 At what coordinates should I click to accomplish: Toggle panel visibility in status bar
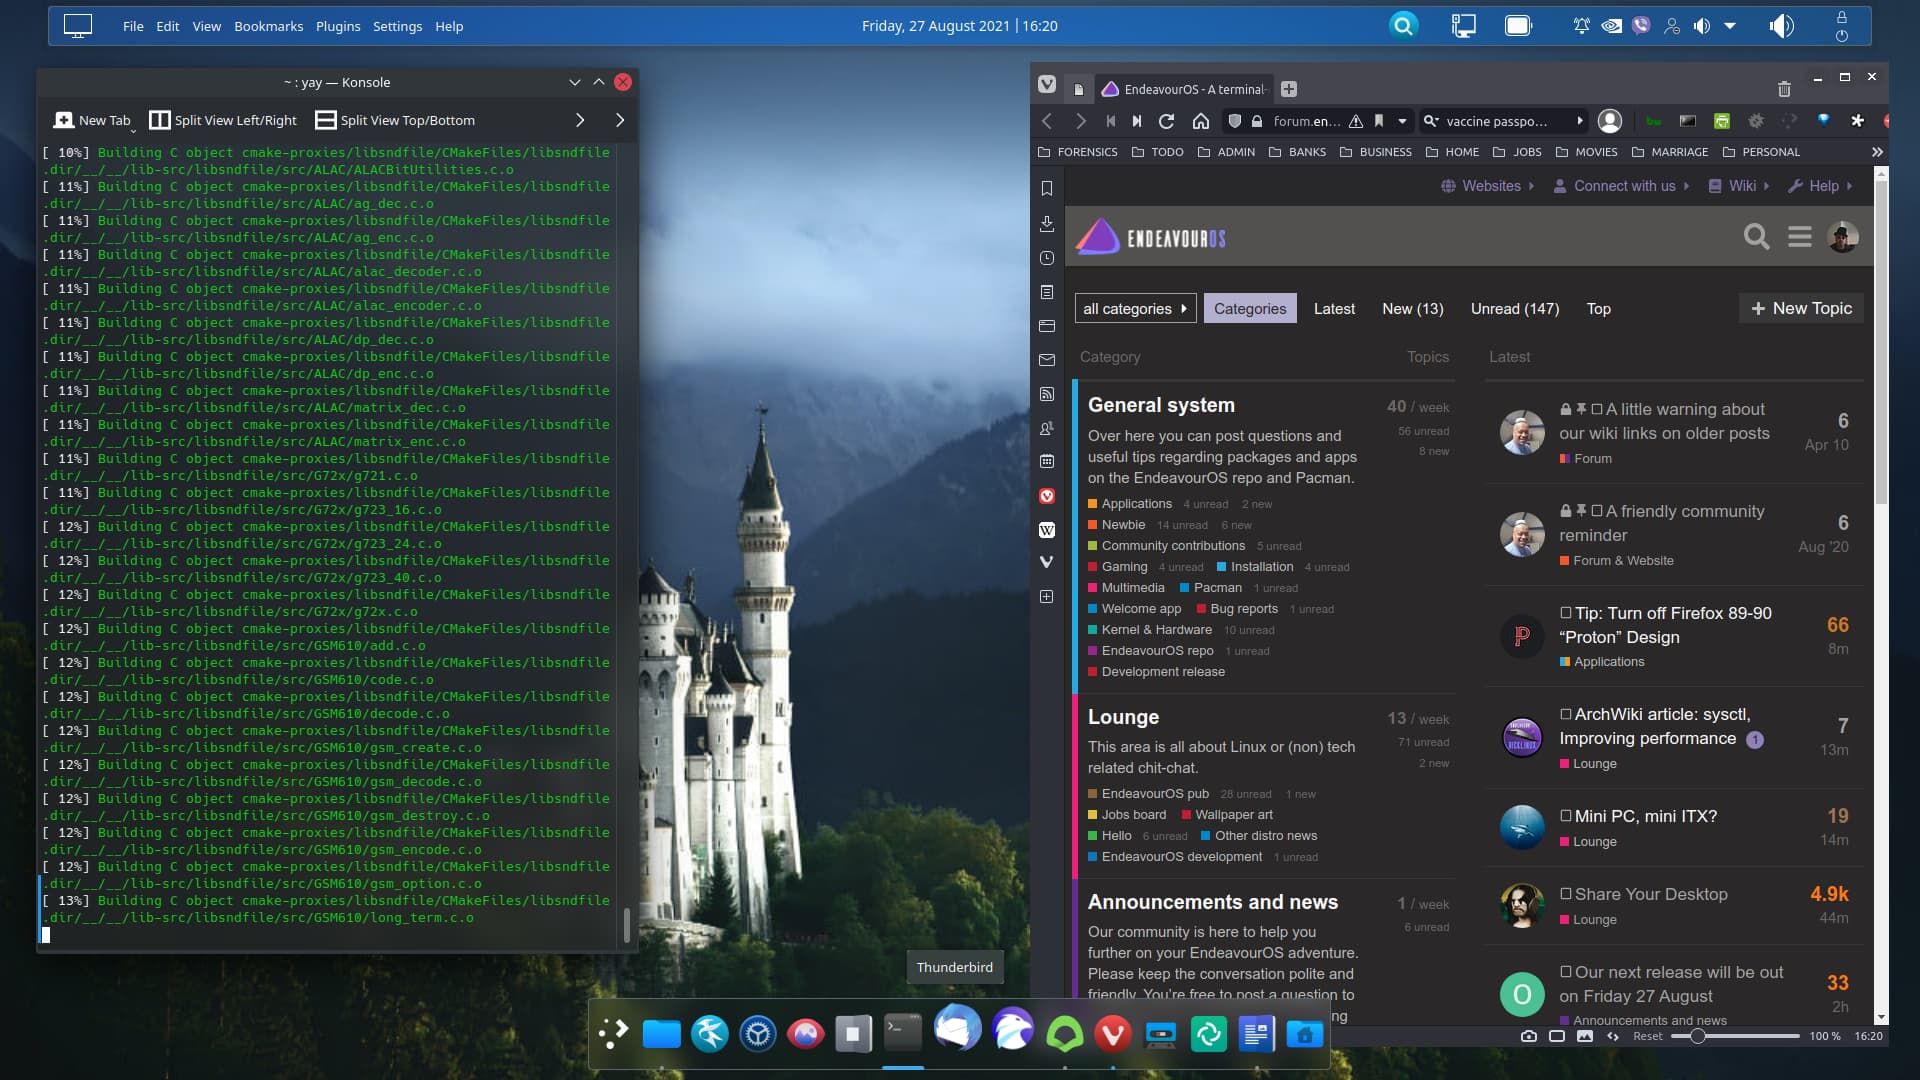(1557, 1036)
